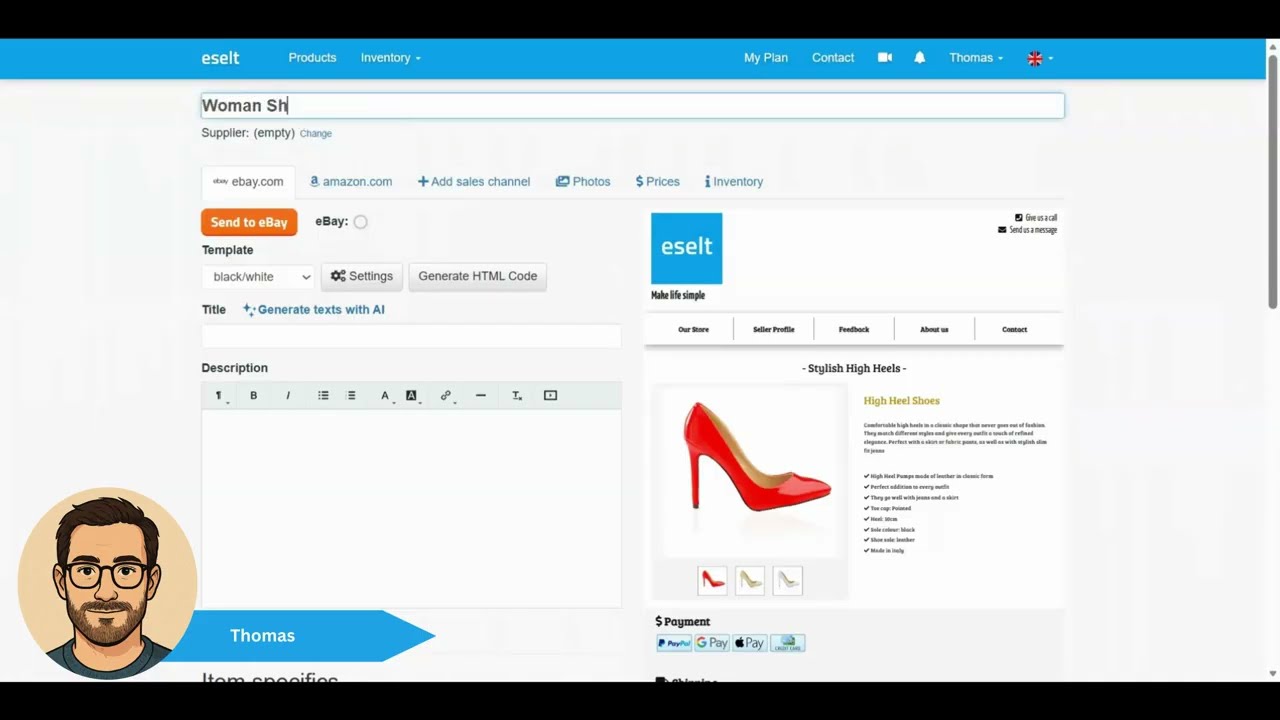The height and width of the screenshot is (720, 1280).
Task: Click the Stylish High Heels title text
Action: click(854, 369)
